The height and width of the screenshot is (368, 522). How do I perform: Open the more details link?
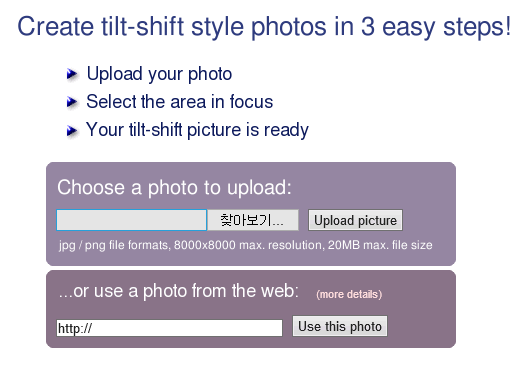coord(349,294)
